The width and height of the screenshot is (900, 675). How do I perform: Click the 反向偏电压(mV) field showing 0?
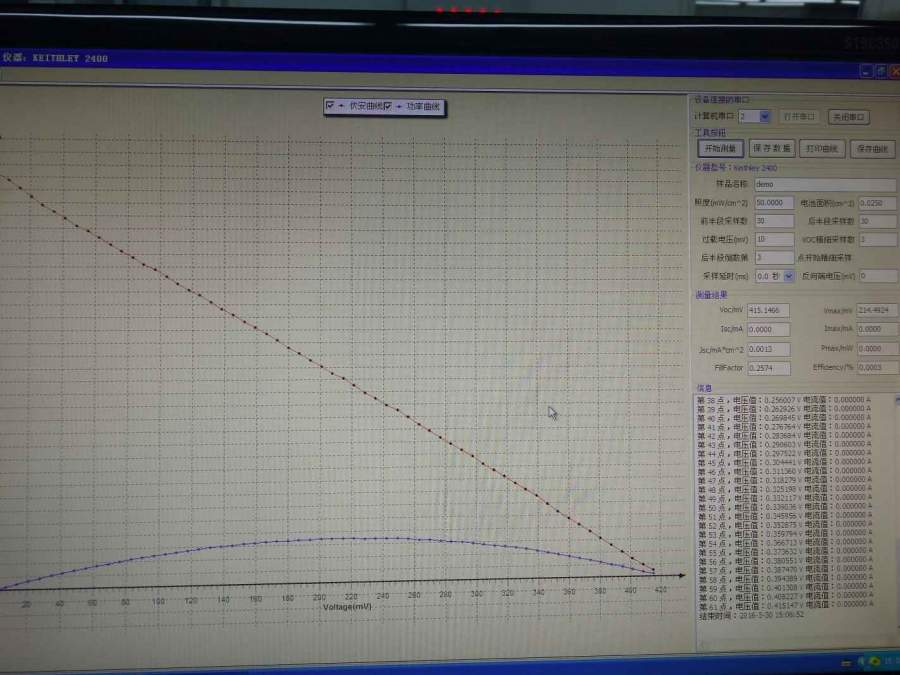click(878, 276)
